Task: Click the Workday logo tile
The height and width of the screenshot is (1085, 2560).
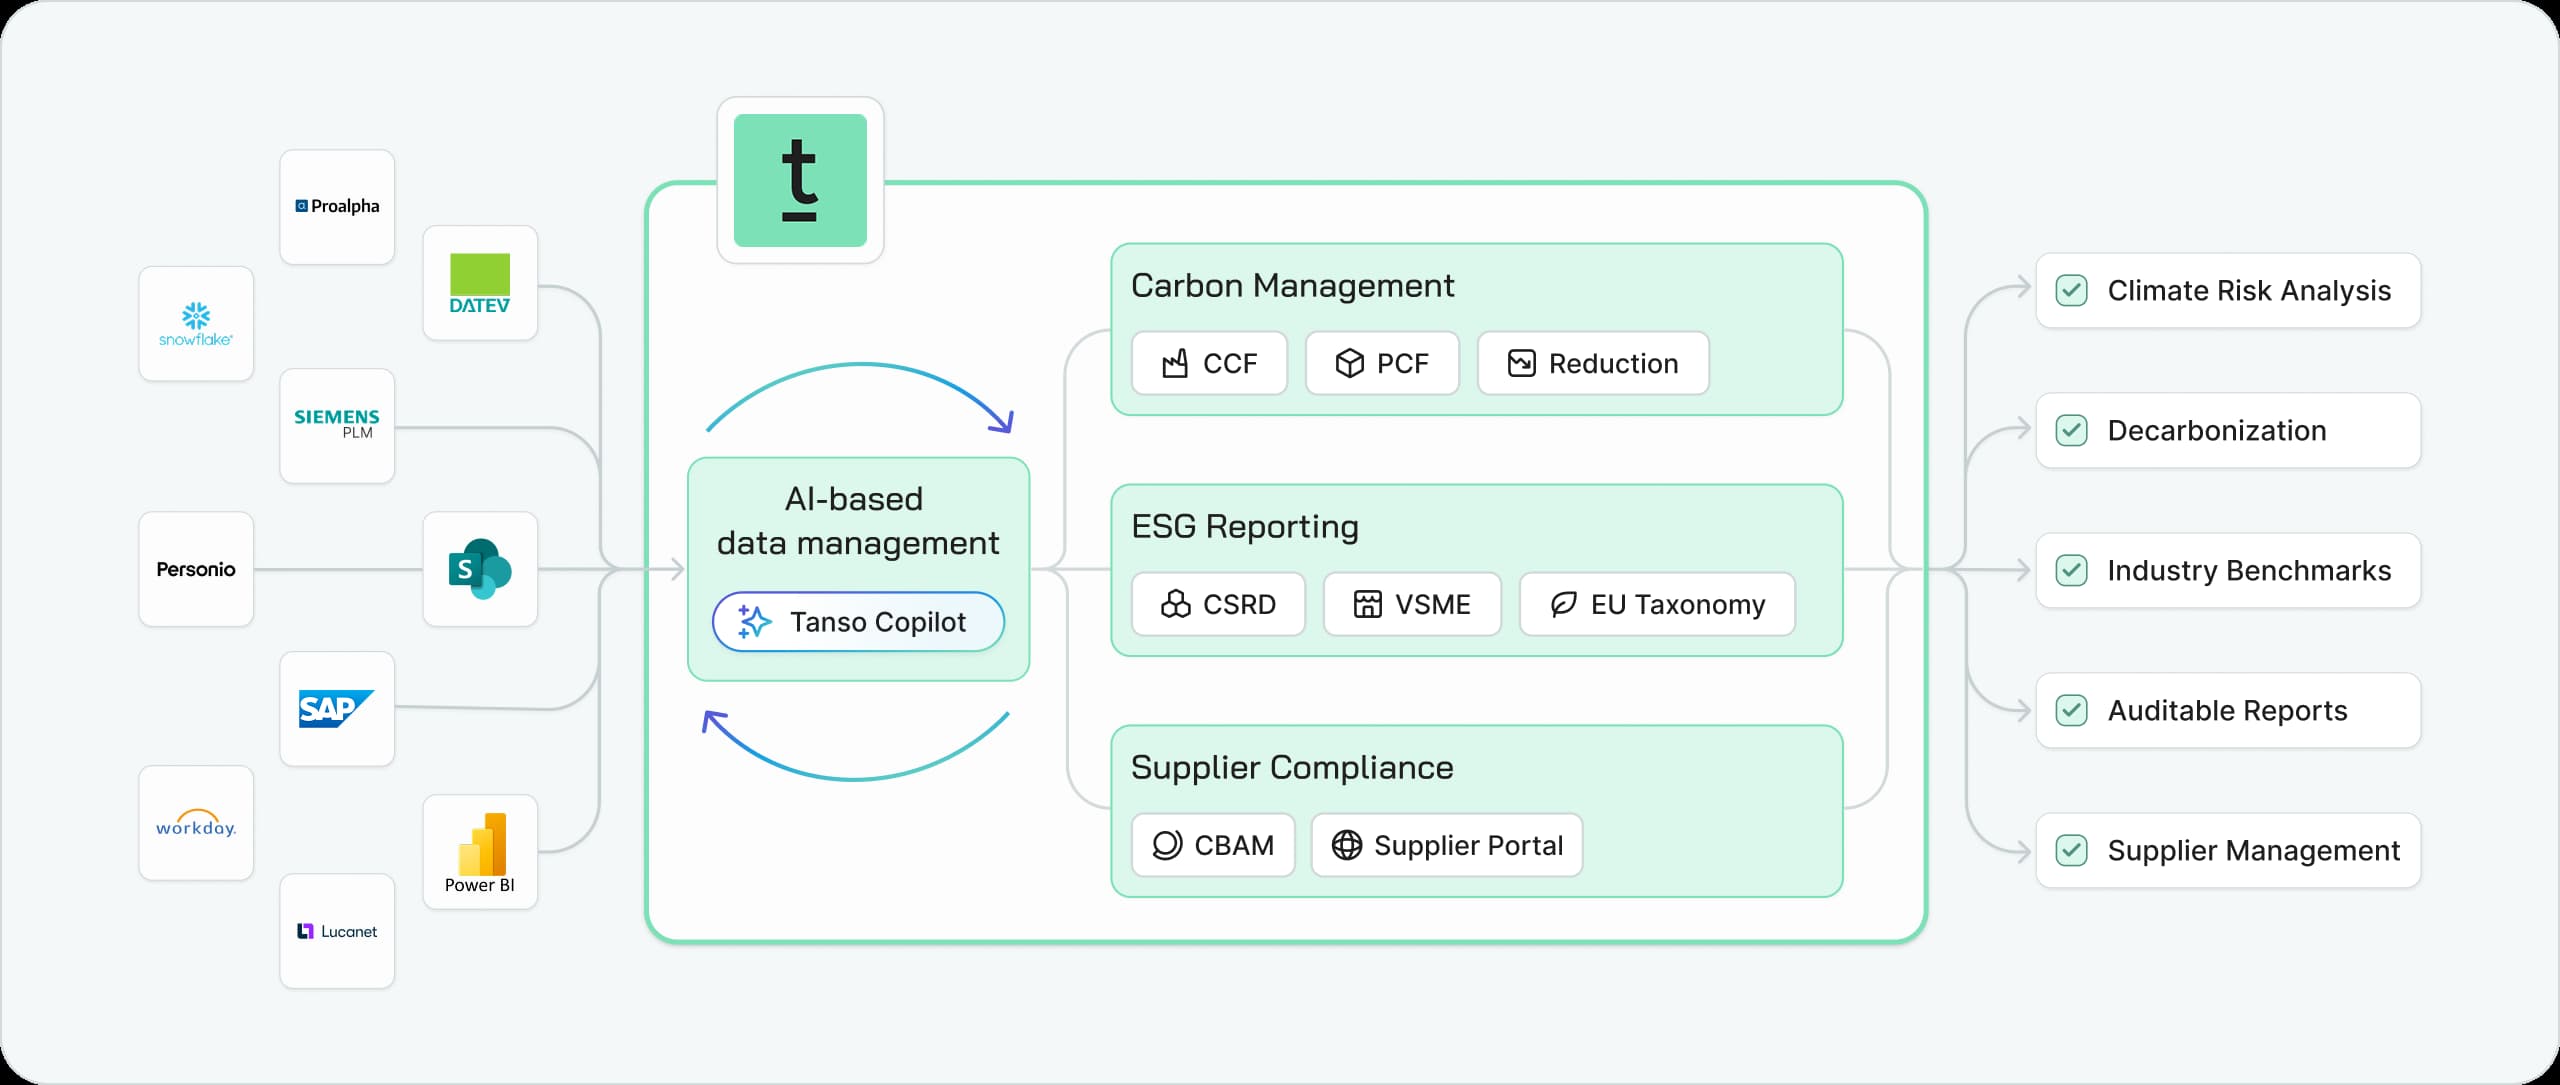Action: click(196, 824)
